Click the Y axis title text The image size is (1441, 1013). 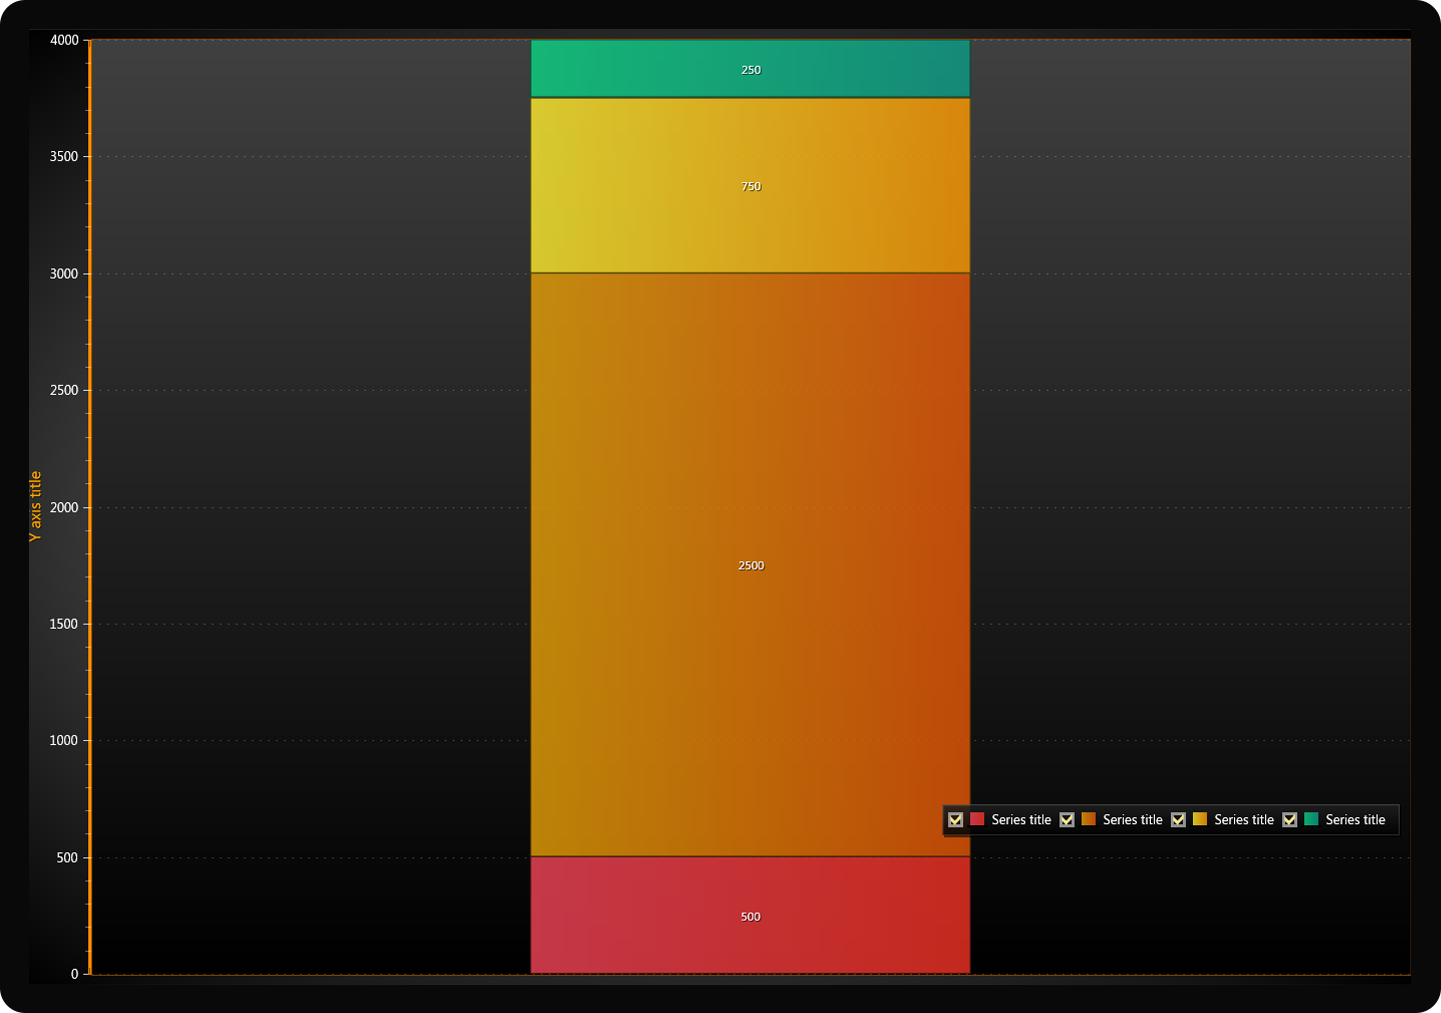[36, 506]
